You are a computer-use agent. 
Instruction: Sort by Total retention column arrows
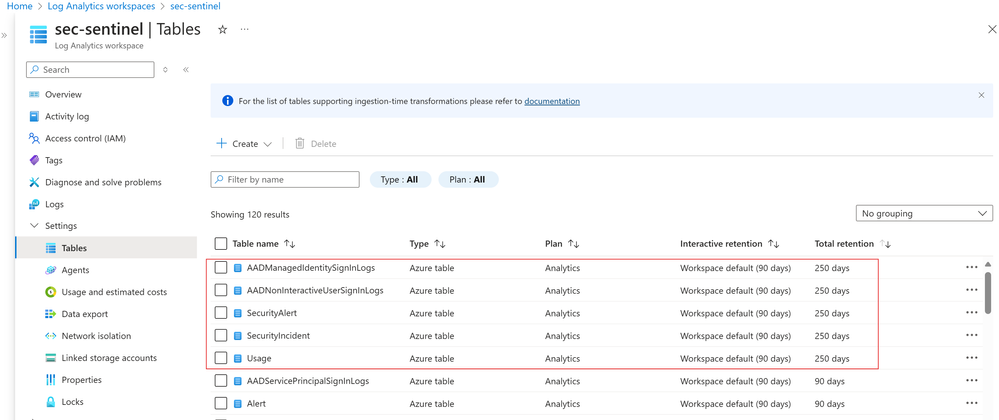click(885, 243)
